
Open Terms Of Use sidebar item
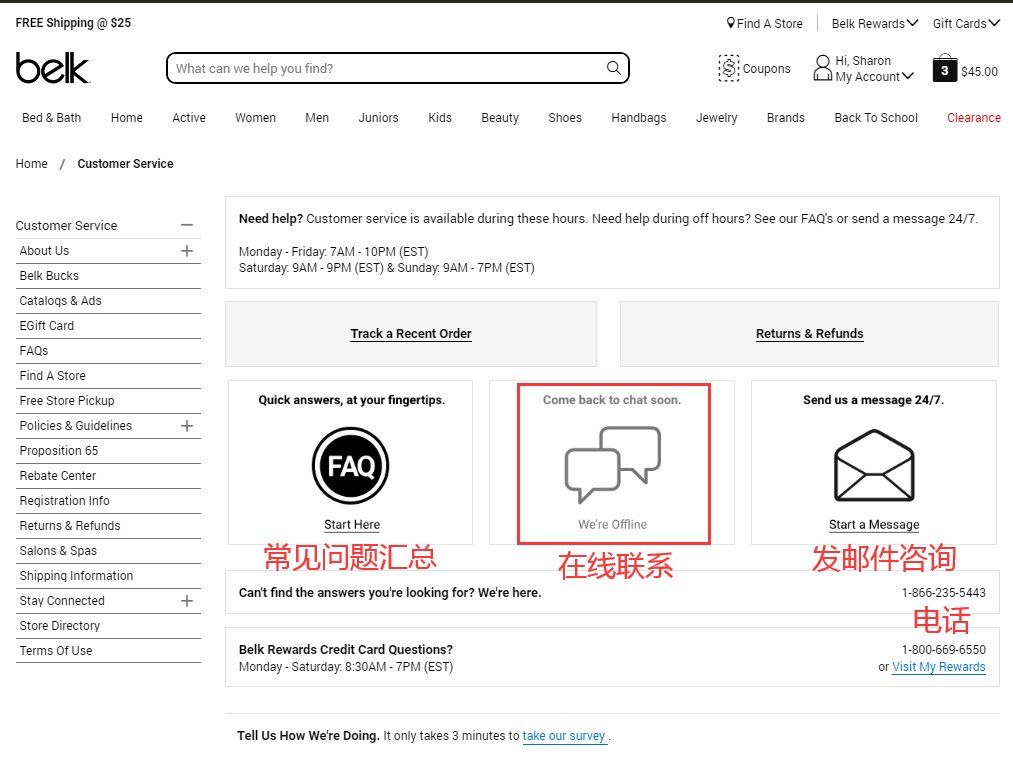pyautogui.click(x=56, y=650)
